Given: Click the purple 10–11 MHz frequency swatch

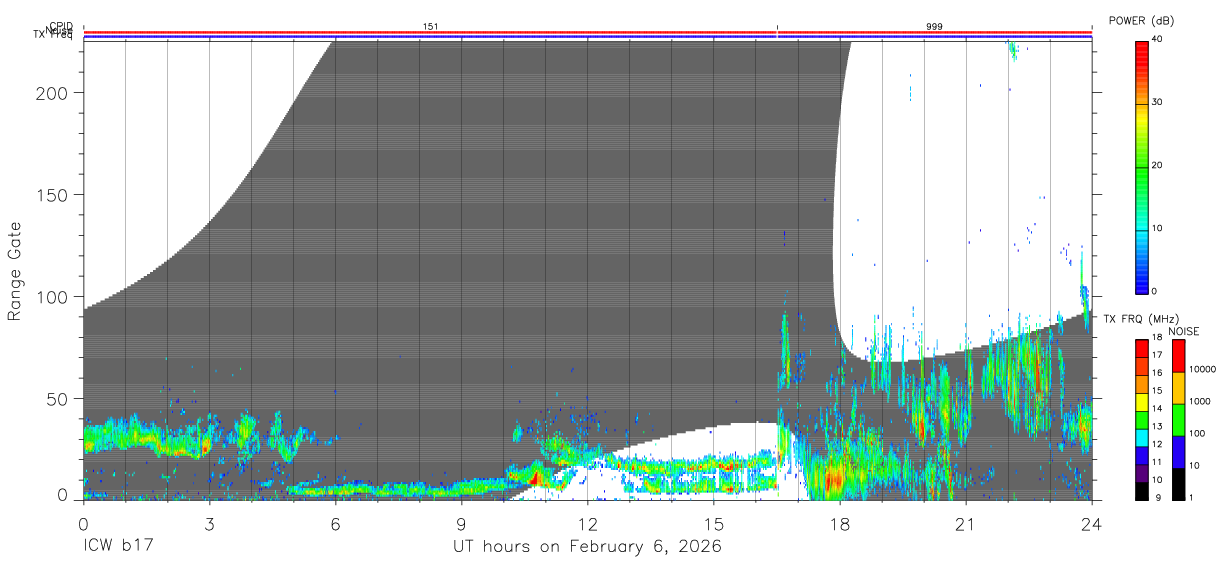Looking at the screenshot, I should (x=1141, y=471).
